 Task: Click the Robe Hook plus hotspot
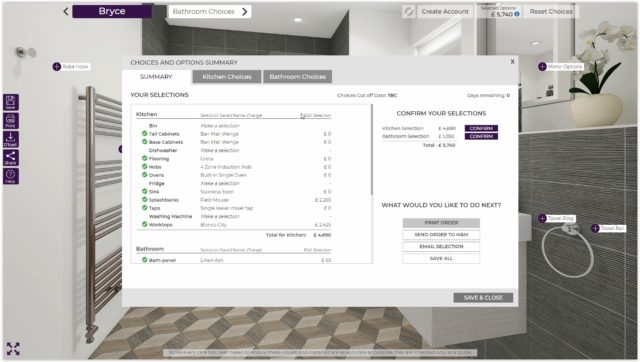(56, 67)
